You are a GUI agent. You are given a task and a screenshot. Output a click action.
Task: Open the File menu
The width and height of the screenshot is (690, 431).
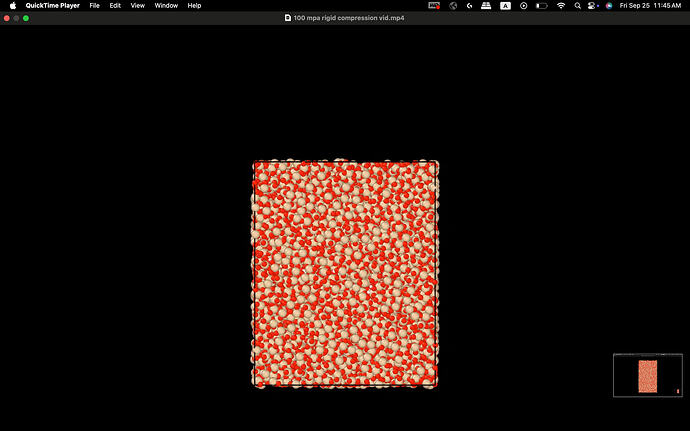(95, 6)
